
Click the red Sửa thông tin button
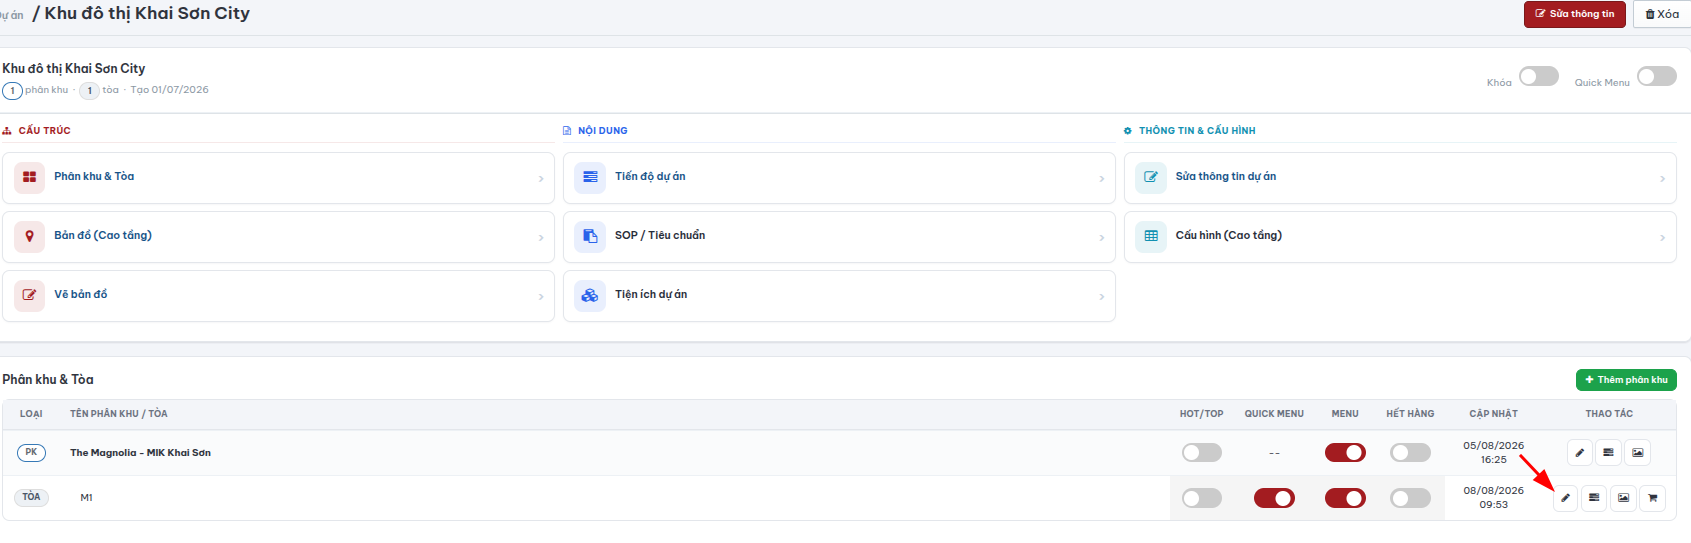(x=1575, y=14)
